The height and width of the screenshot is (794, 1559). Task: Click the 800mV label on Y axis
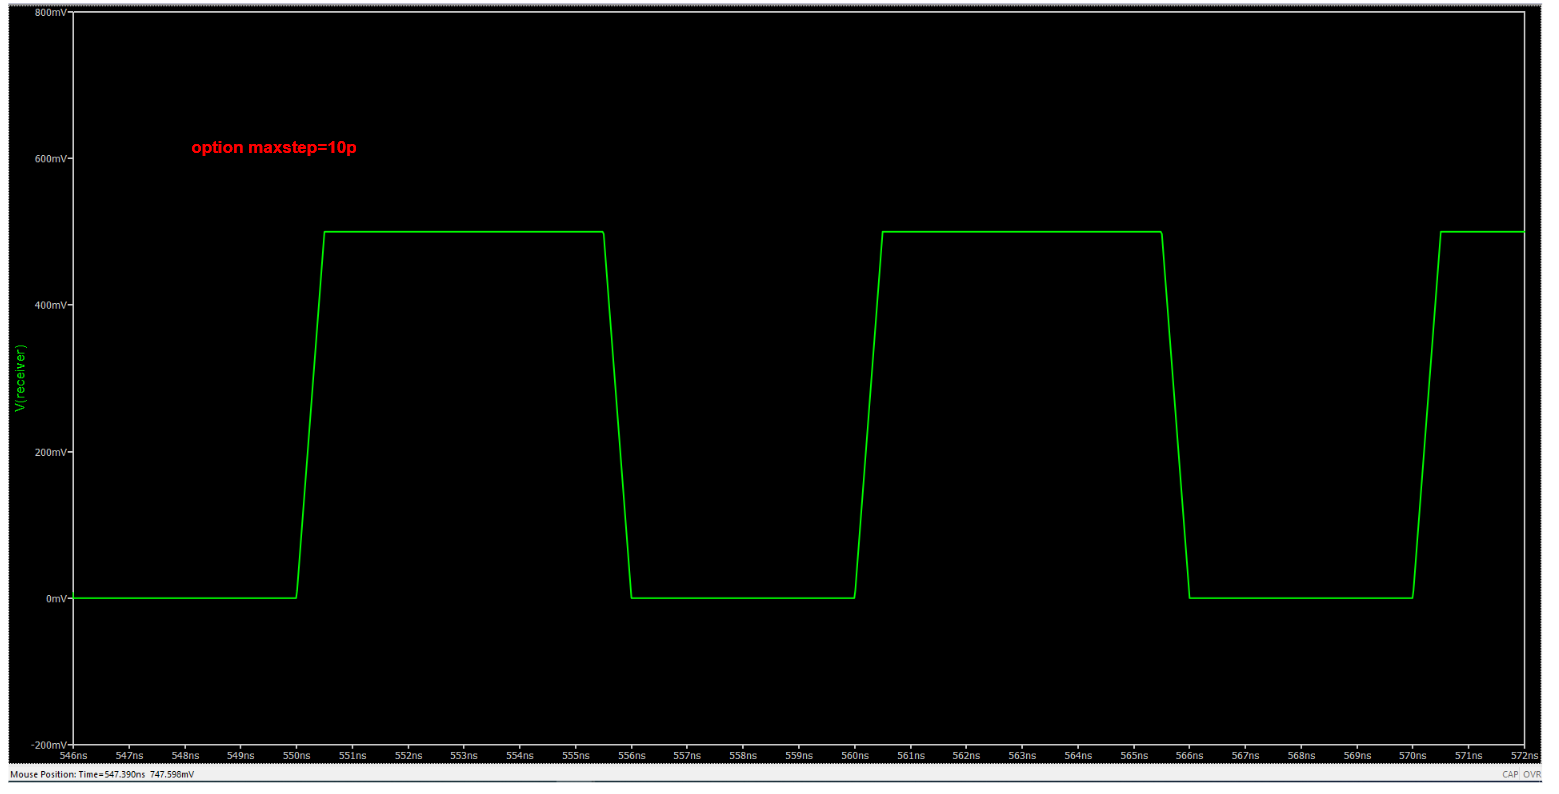50,12
